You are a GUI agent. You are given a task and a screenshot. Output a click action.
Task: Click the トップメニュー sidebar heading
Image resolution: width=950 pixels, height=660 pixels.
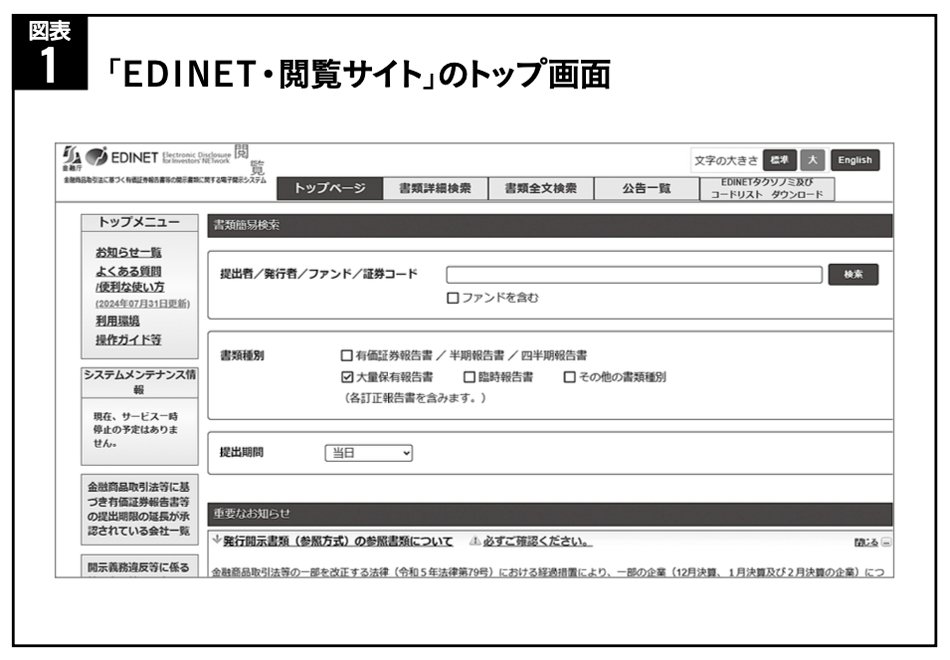[x=139, y=222]
